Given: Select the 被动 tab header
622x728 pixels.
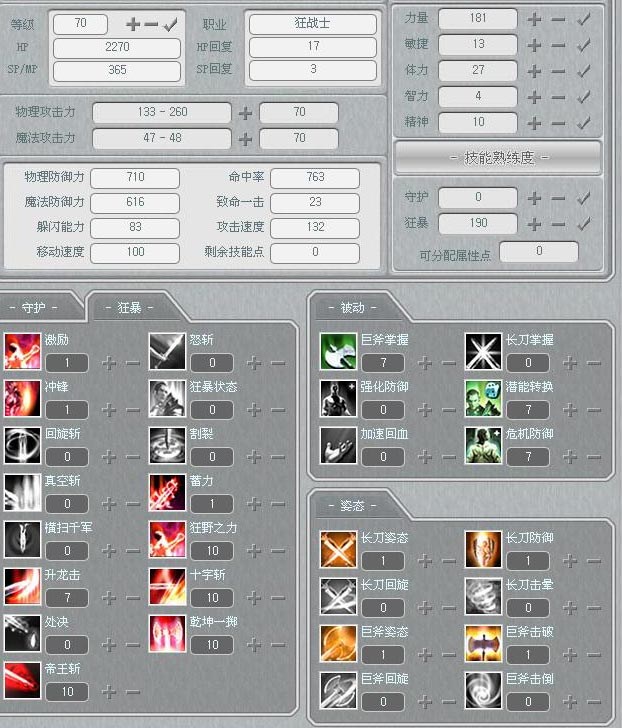Looking at the screenshot, I should click(x=353, y=307).
